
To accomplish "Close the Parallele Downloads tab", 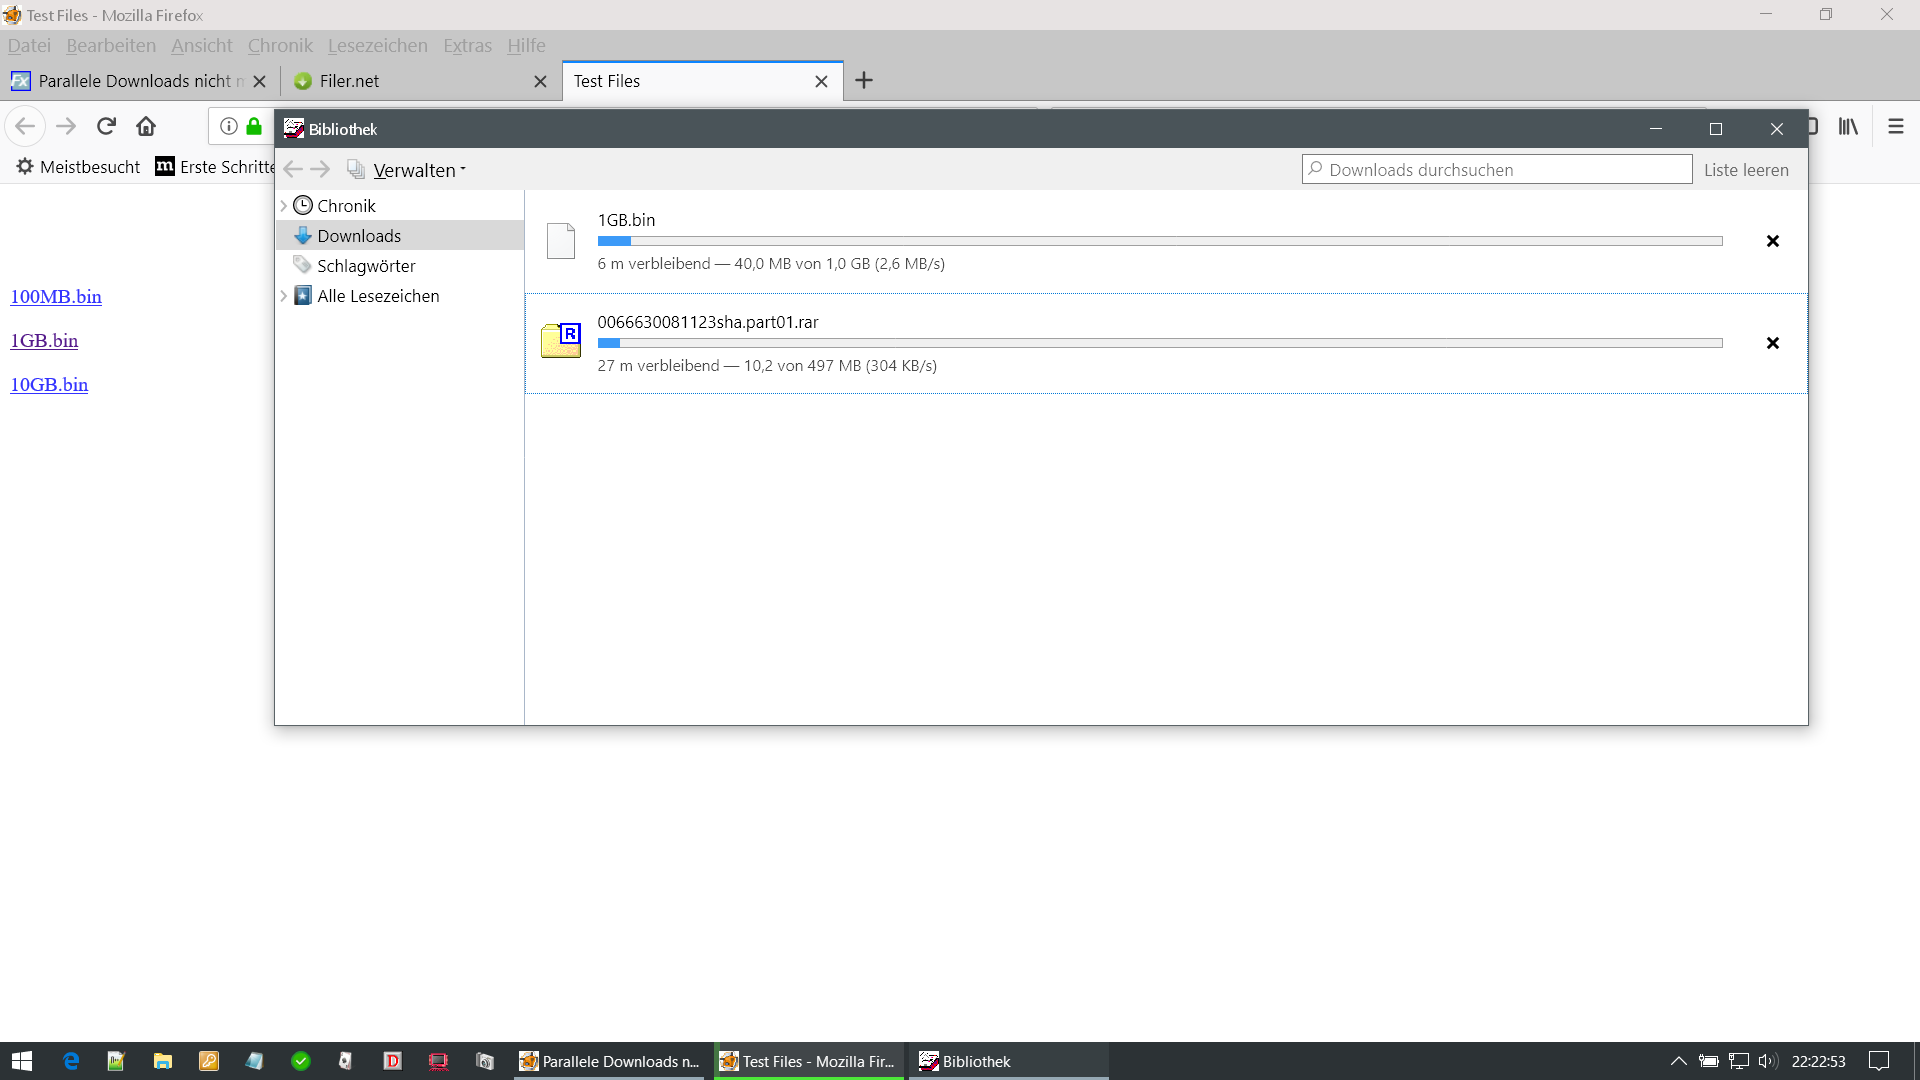I will [x=259, y=81].
